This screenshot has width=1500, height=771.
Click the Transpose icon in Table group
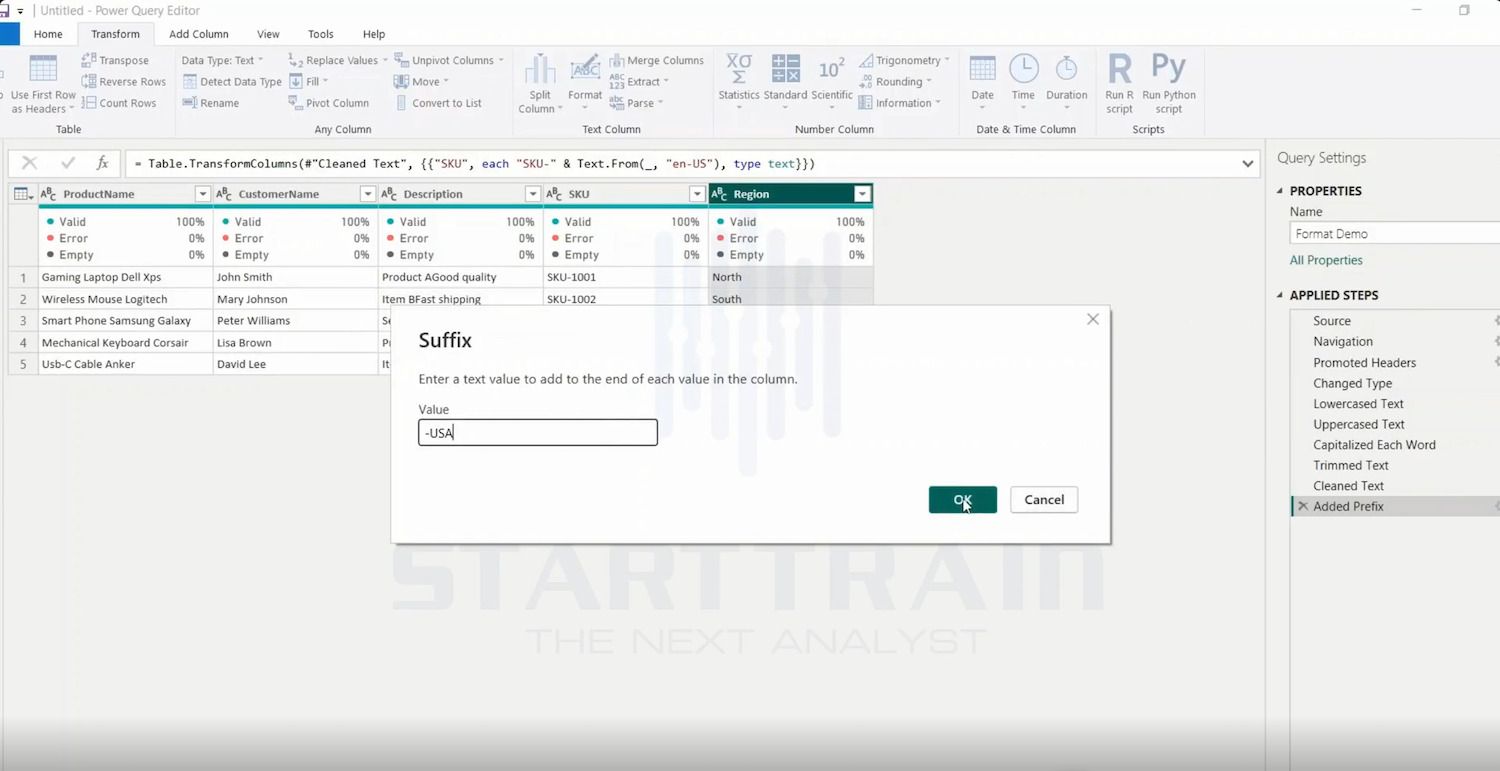click(89, 60)
